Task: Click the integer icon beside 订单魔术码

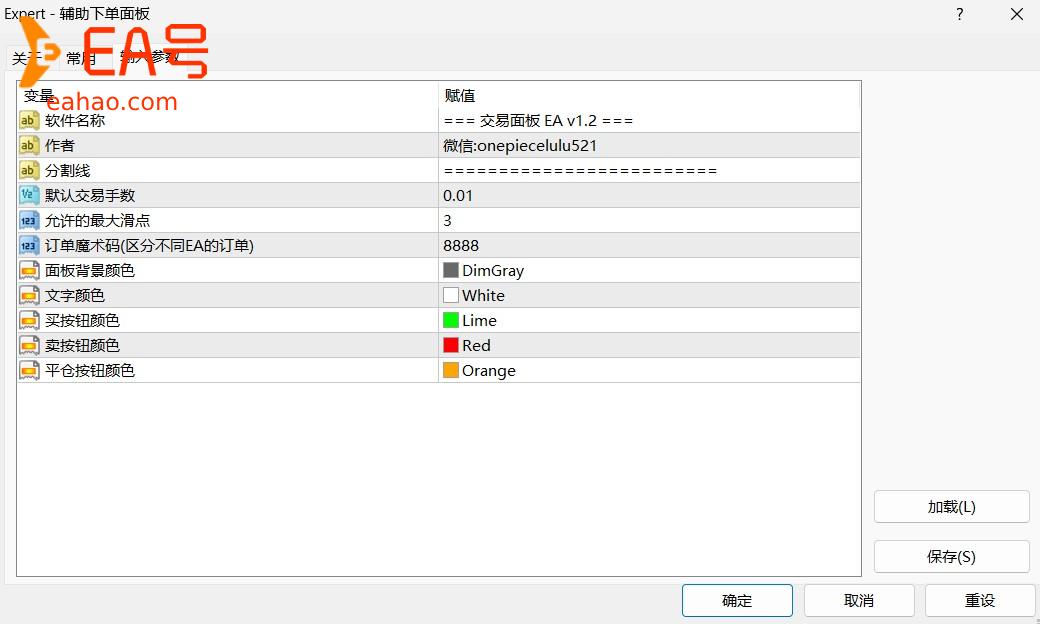Action: pos(29,246)
